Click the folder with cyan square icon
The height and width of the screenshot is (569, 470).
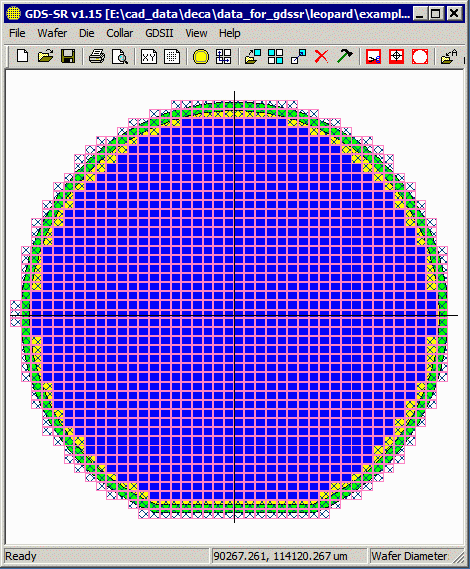coord(253,57)
